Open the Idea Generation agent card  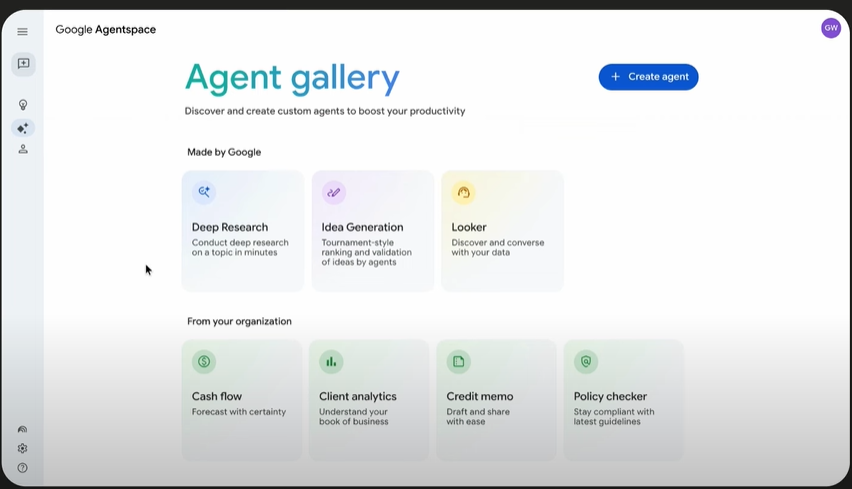coord(373,231)
